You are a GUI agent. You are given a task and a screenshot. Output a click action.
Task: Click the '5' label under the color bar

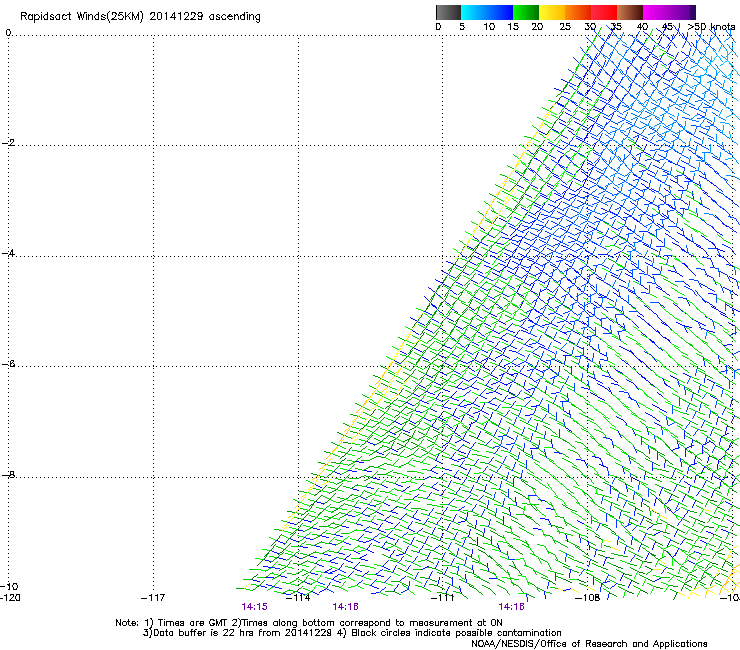(462, 27)
